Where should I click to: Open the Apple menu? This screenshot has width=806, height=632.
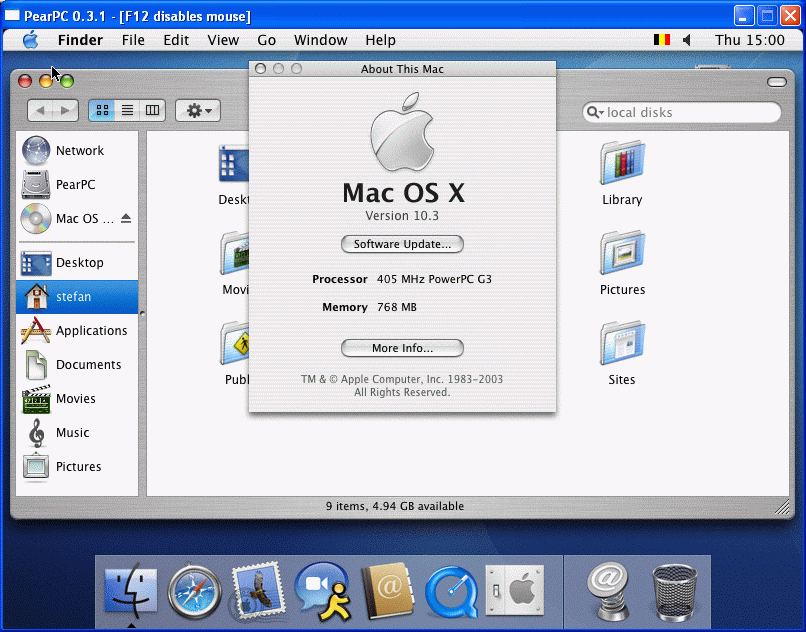(x=31, y=40)
